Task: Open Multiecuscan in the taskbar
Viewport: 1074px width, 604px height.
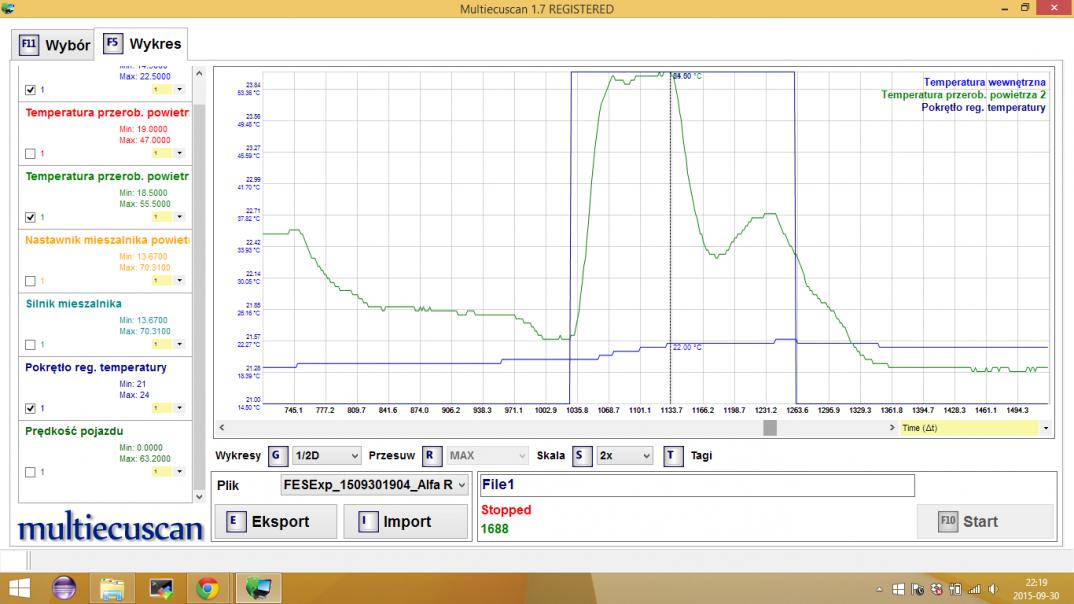Action: point(258,588)
